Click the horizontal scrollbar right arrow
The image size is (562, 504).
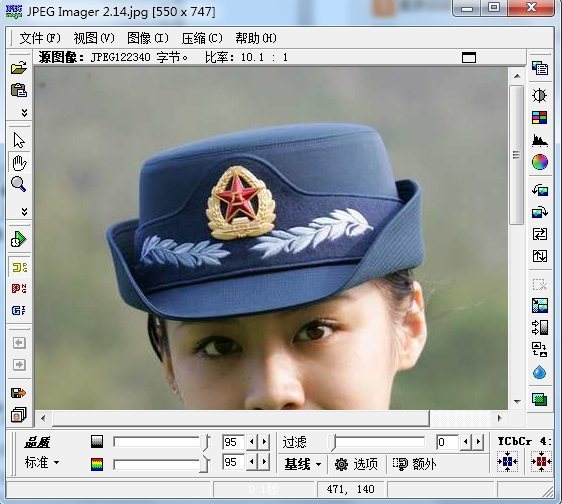[x=499, y=418]
